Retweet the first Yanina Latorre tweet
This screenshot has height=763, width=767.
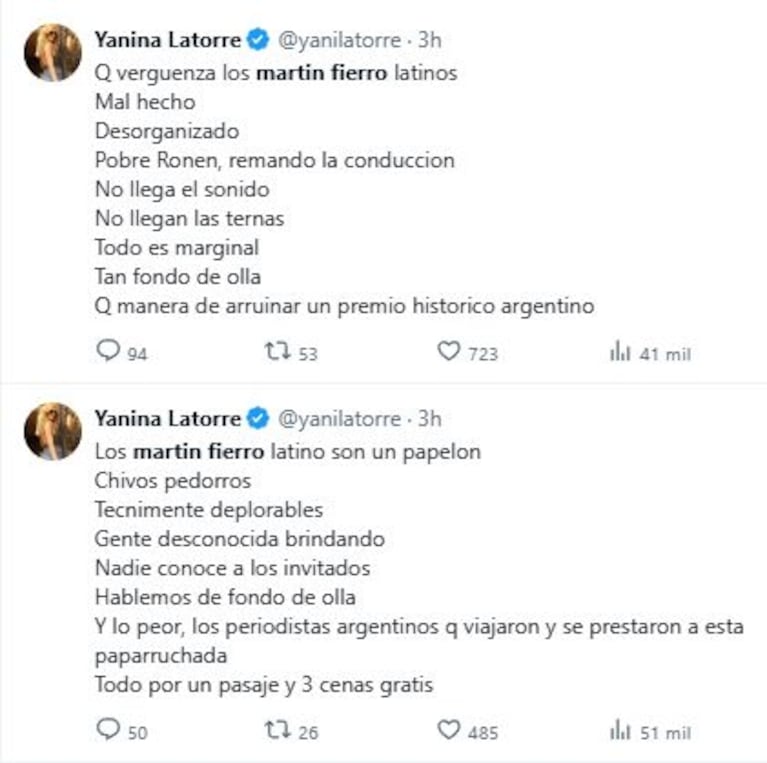pyautogui.click(x=277, y=351)
